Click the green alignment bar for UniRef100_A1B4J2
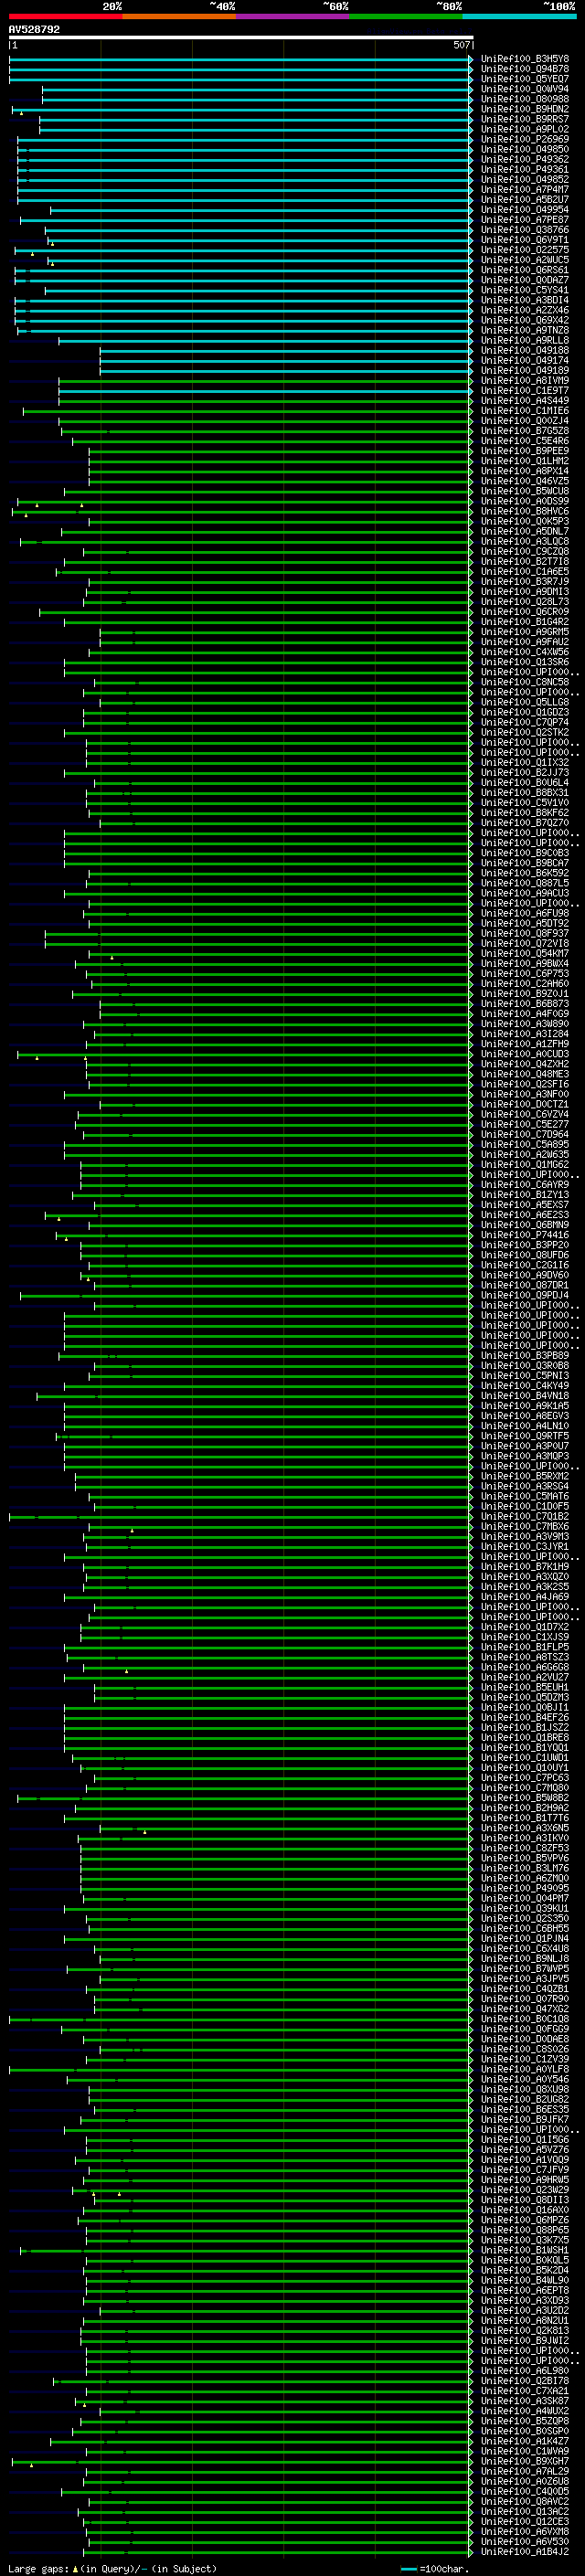Viewport: 585px width, 2576px height. (277, 2551)
